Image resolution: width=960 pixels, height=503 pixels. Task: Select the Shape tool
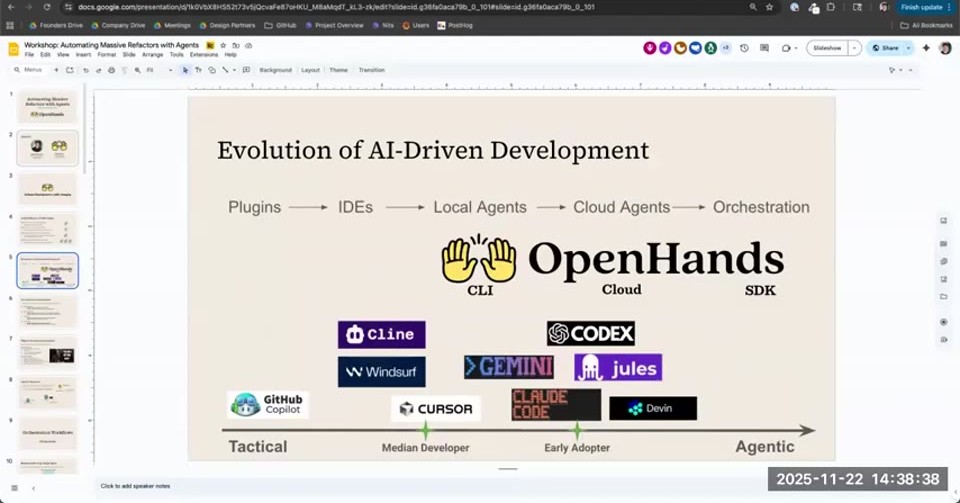click(212, 70)
